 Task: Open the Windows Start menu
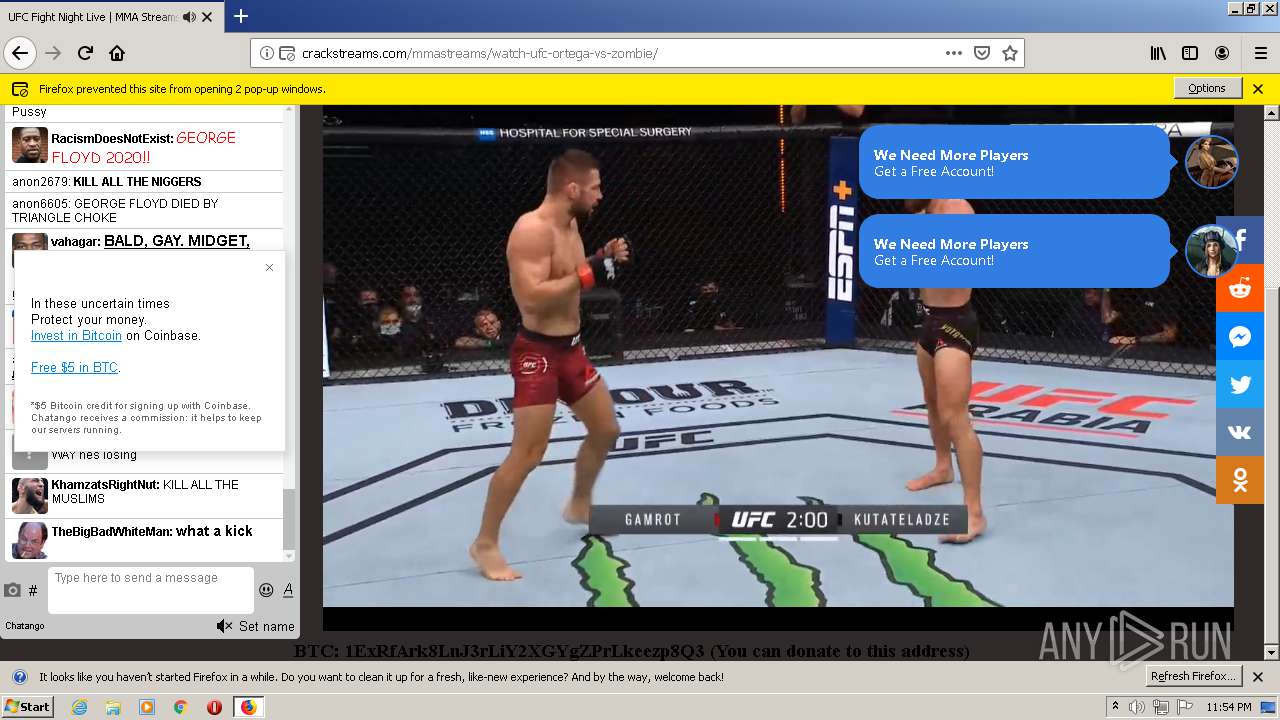[27, 706]
